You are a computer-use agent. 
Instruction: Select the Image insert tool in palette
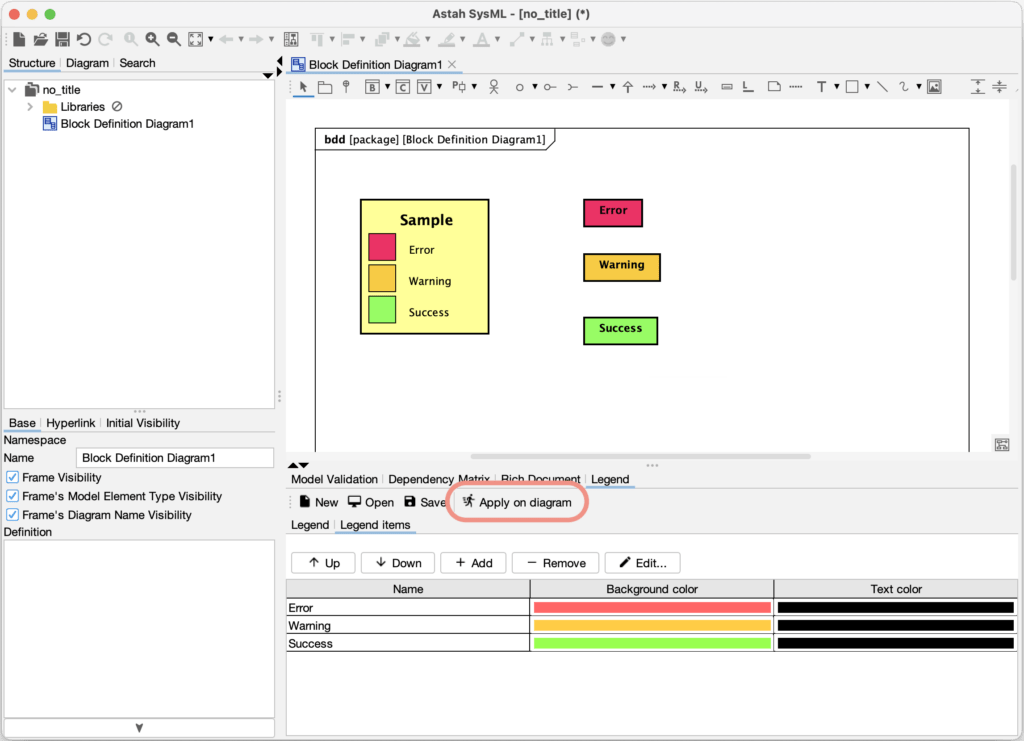(933, 87)
